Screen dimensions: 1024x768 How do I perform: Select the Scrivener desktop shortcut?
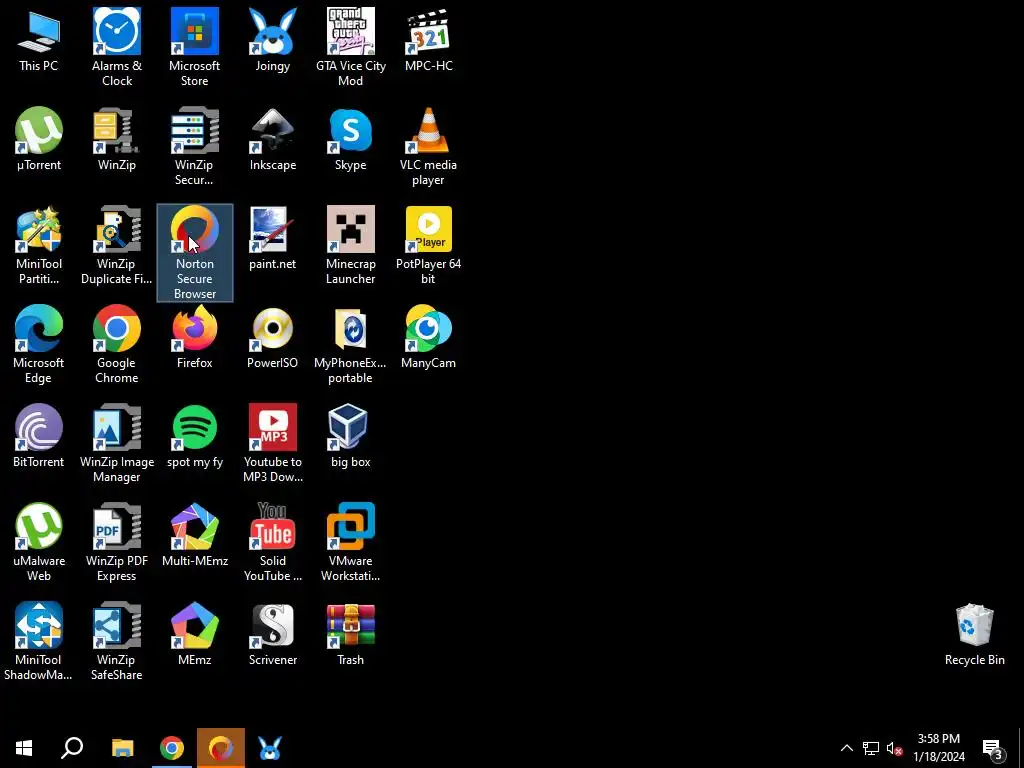pos(272,634)
